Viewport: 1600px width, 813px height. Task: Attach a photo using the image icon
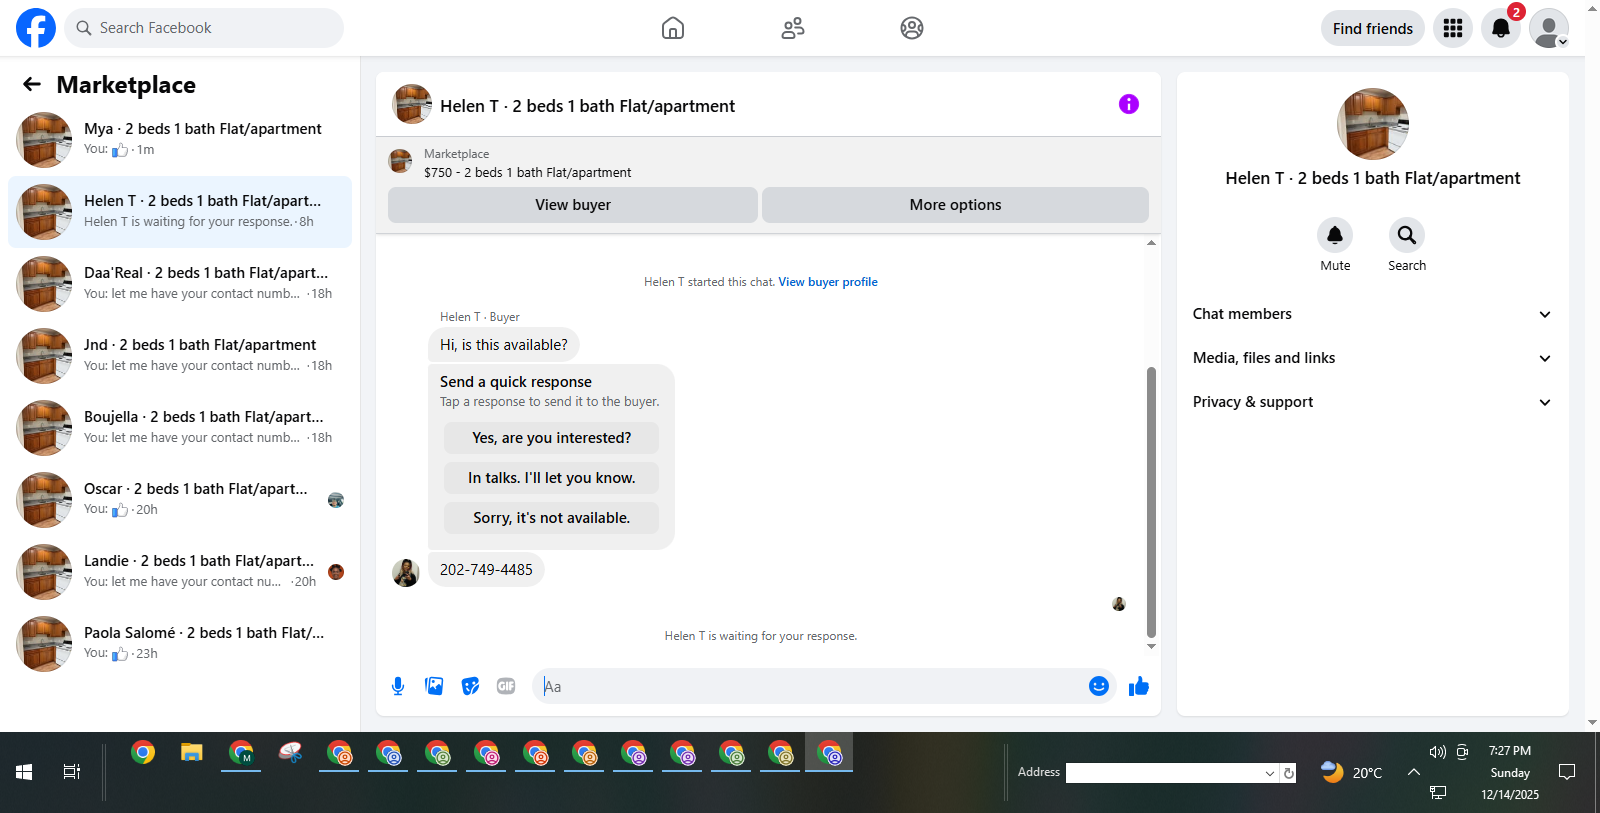tap(434, 686)
